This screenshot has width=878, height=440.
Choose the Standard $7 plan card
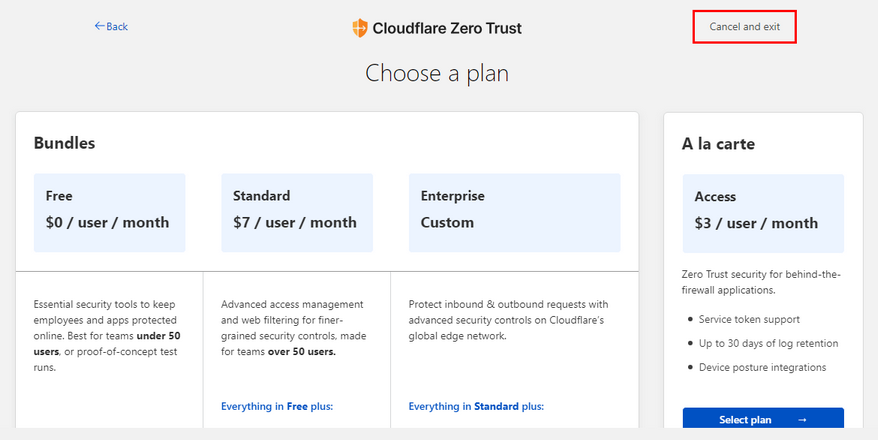[296, 212]
